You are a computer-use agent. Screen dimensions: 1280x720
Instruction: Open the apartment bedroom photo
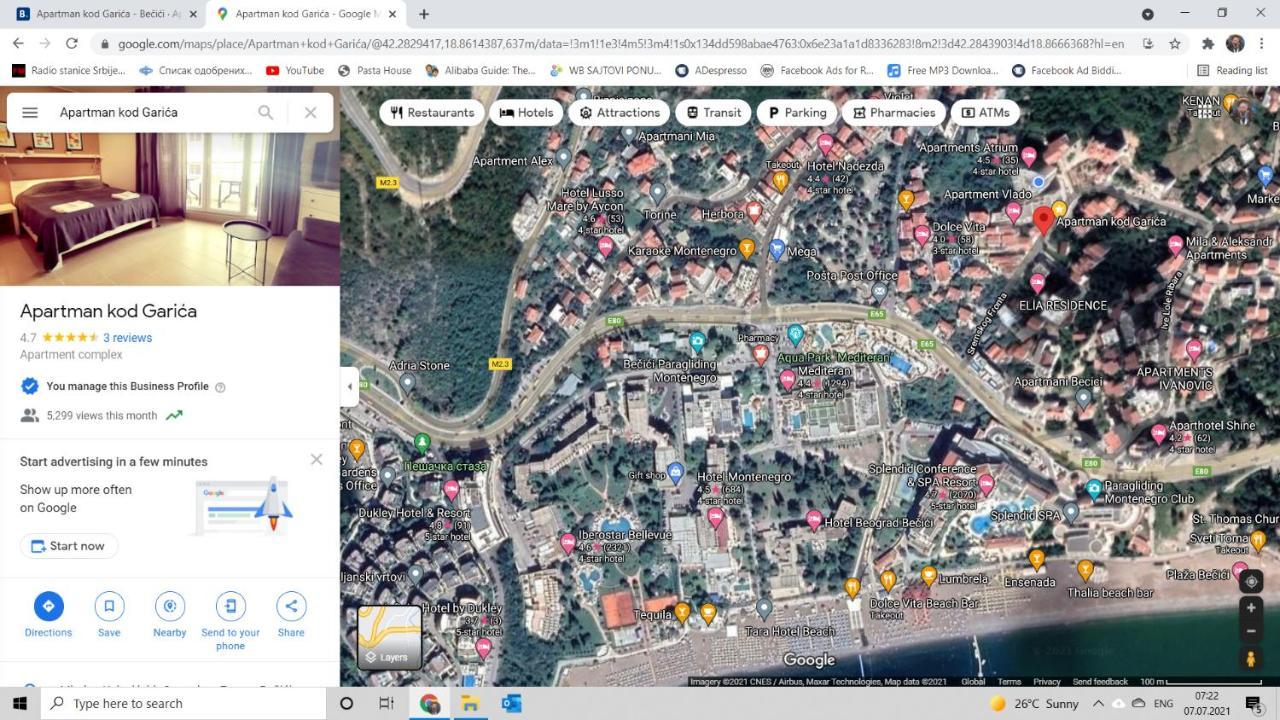[x=170, y=186]
